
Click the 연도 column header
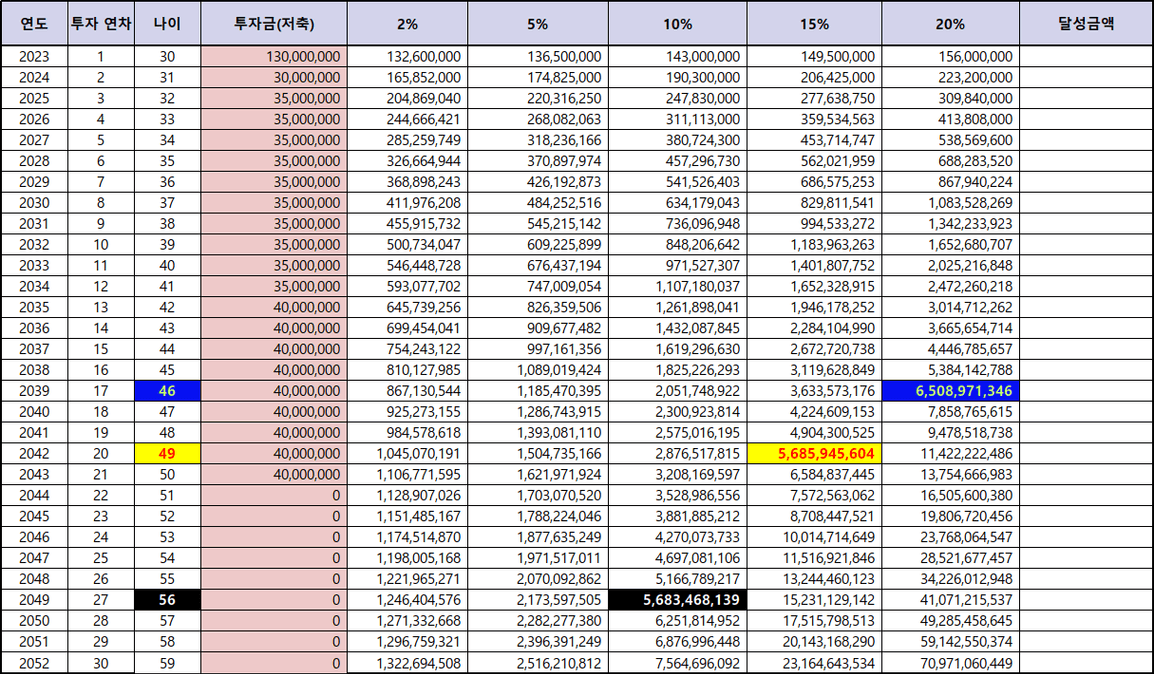pos(34,23)
